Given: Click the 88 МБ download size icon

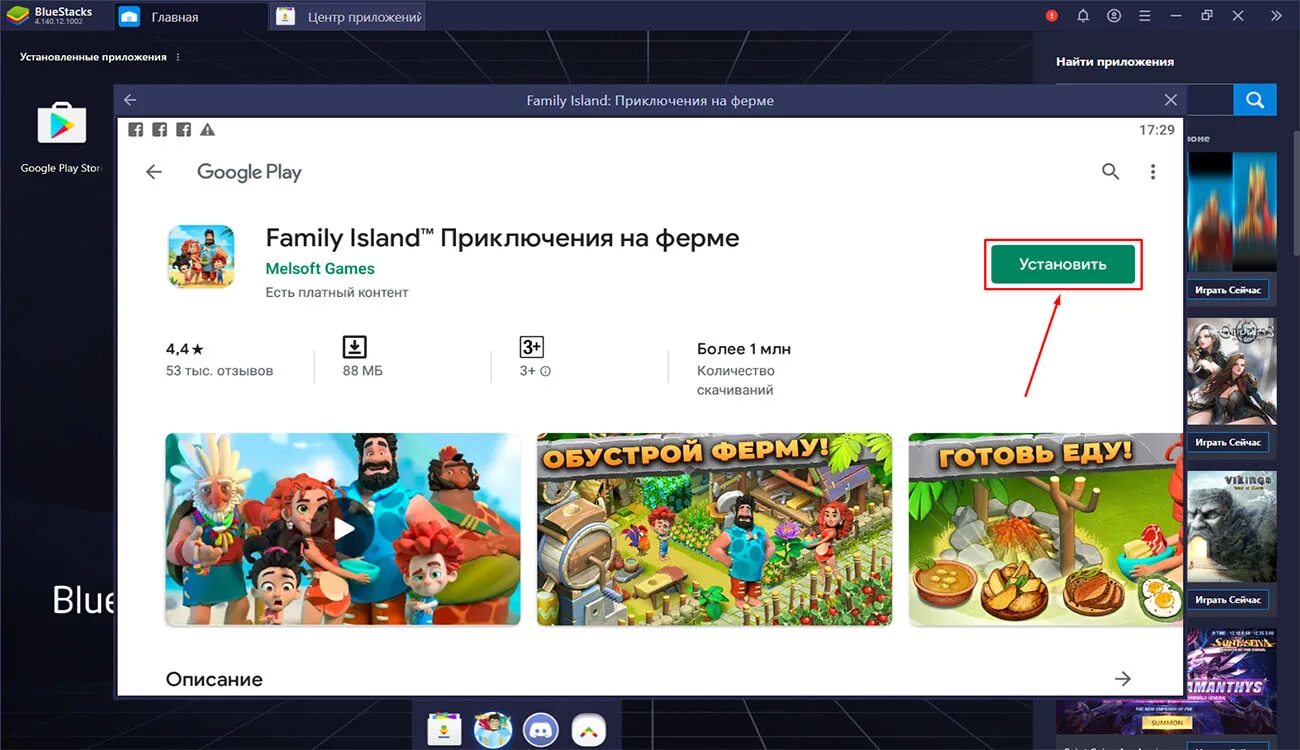Looking at the screenshot, I should [354, 347].
